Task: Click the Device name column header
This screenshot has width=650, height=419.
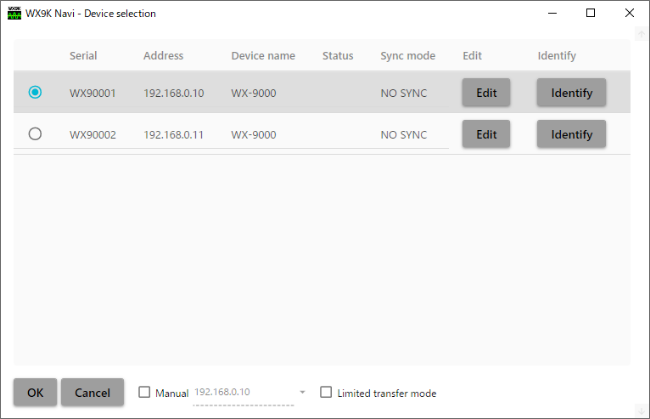Action: tap(263, 56)
